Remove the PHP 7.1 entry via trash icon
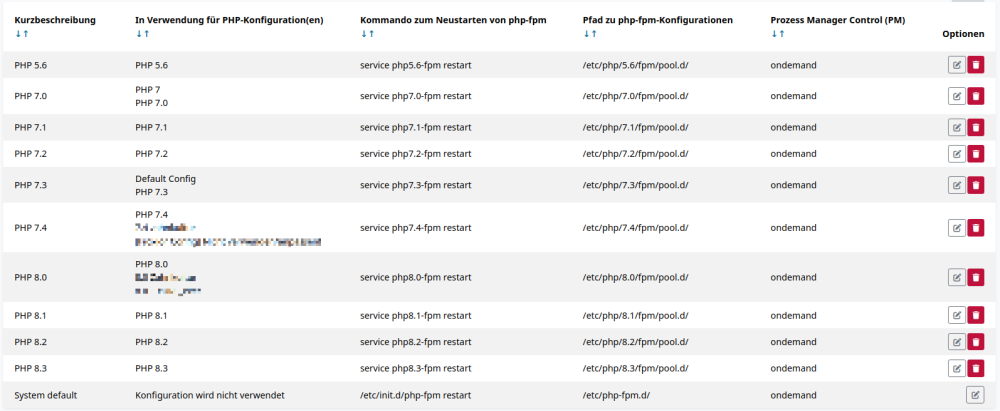 (x=976, y=128)
